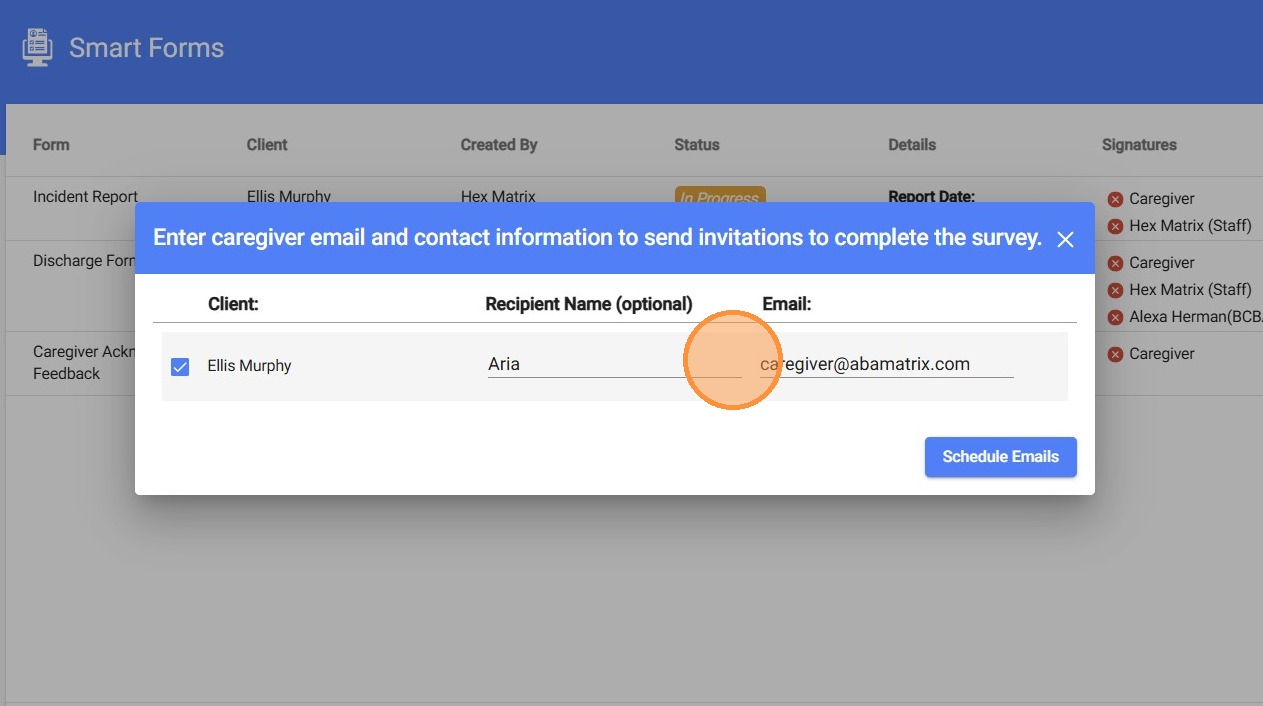Sort by the Form column header
1263x706 pixels.
click(51, 145)
